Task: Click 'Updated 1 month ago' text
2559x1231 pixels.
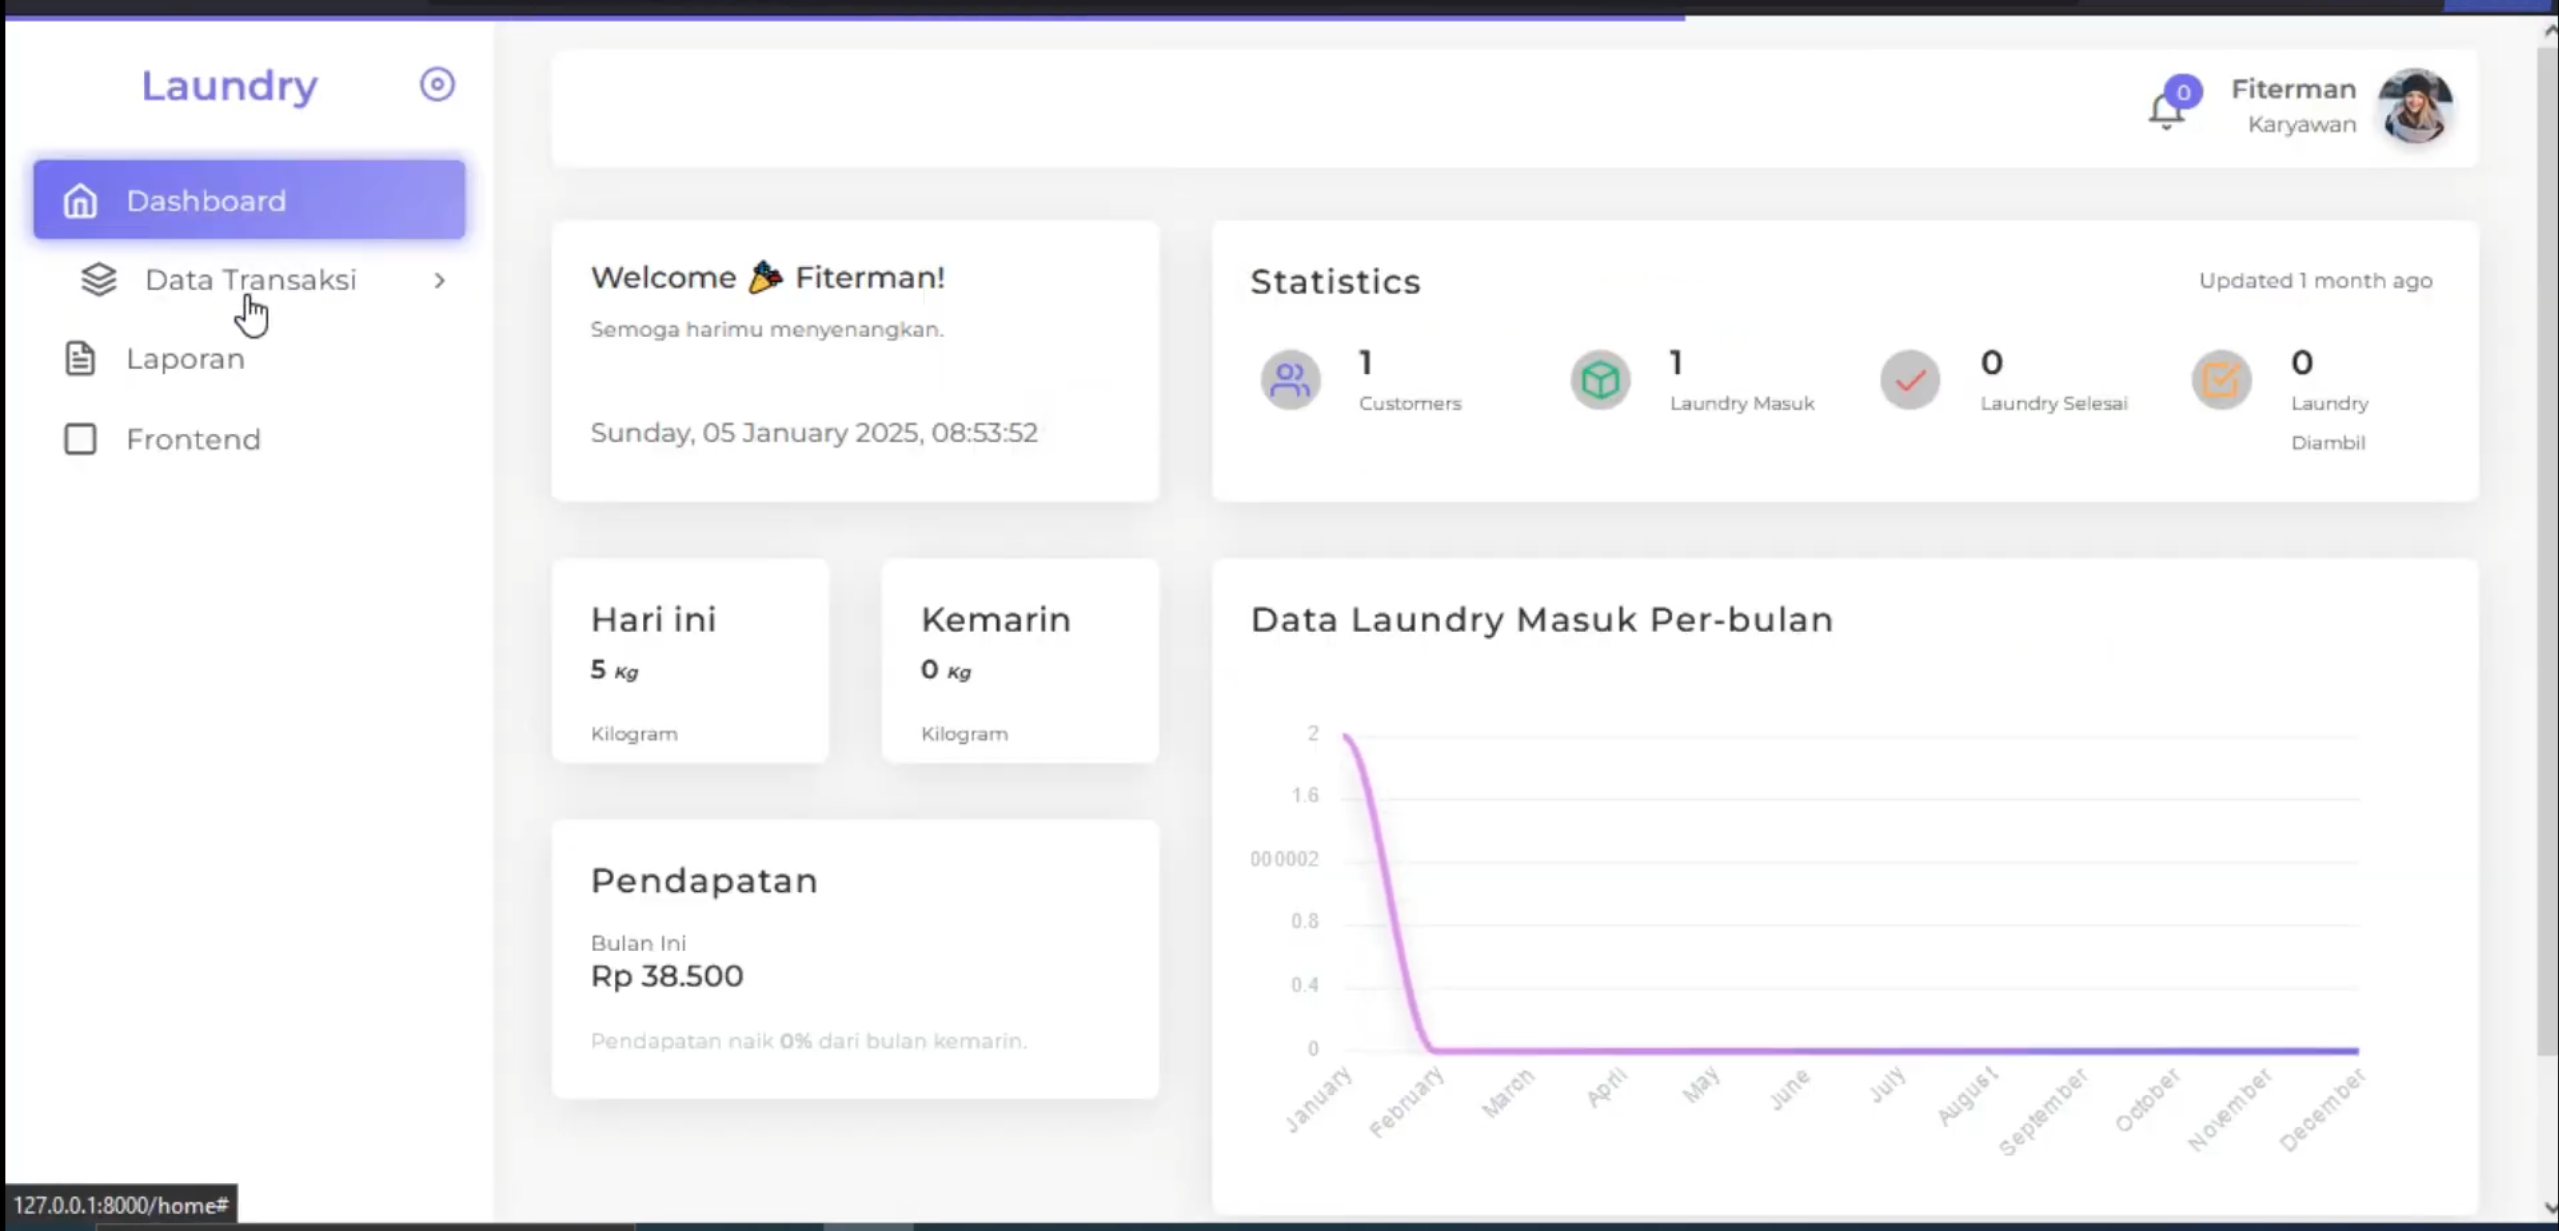Action: click(x=2315, y=281)
